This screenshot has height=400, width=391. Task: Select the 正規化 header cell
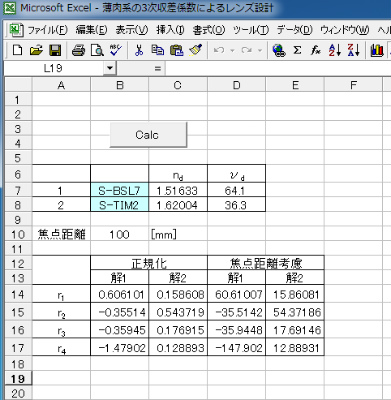149,263
